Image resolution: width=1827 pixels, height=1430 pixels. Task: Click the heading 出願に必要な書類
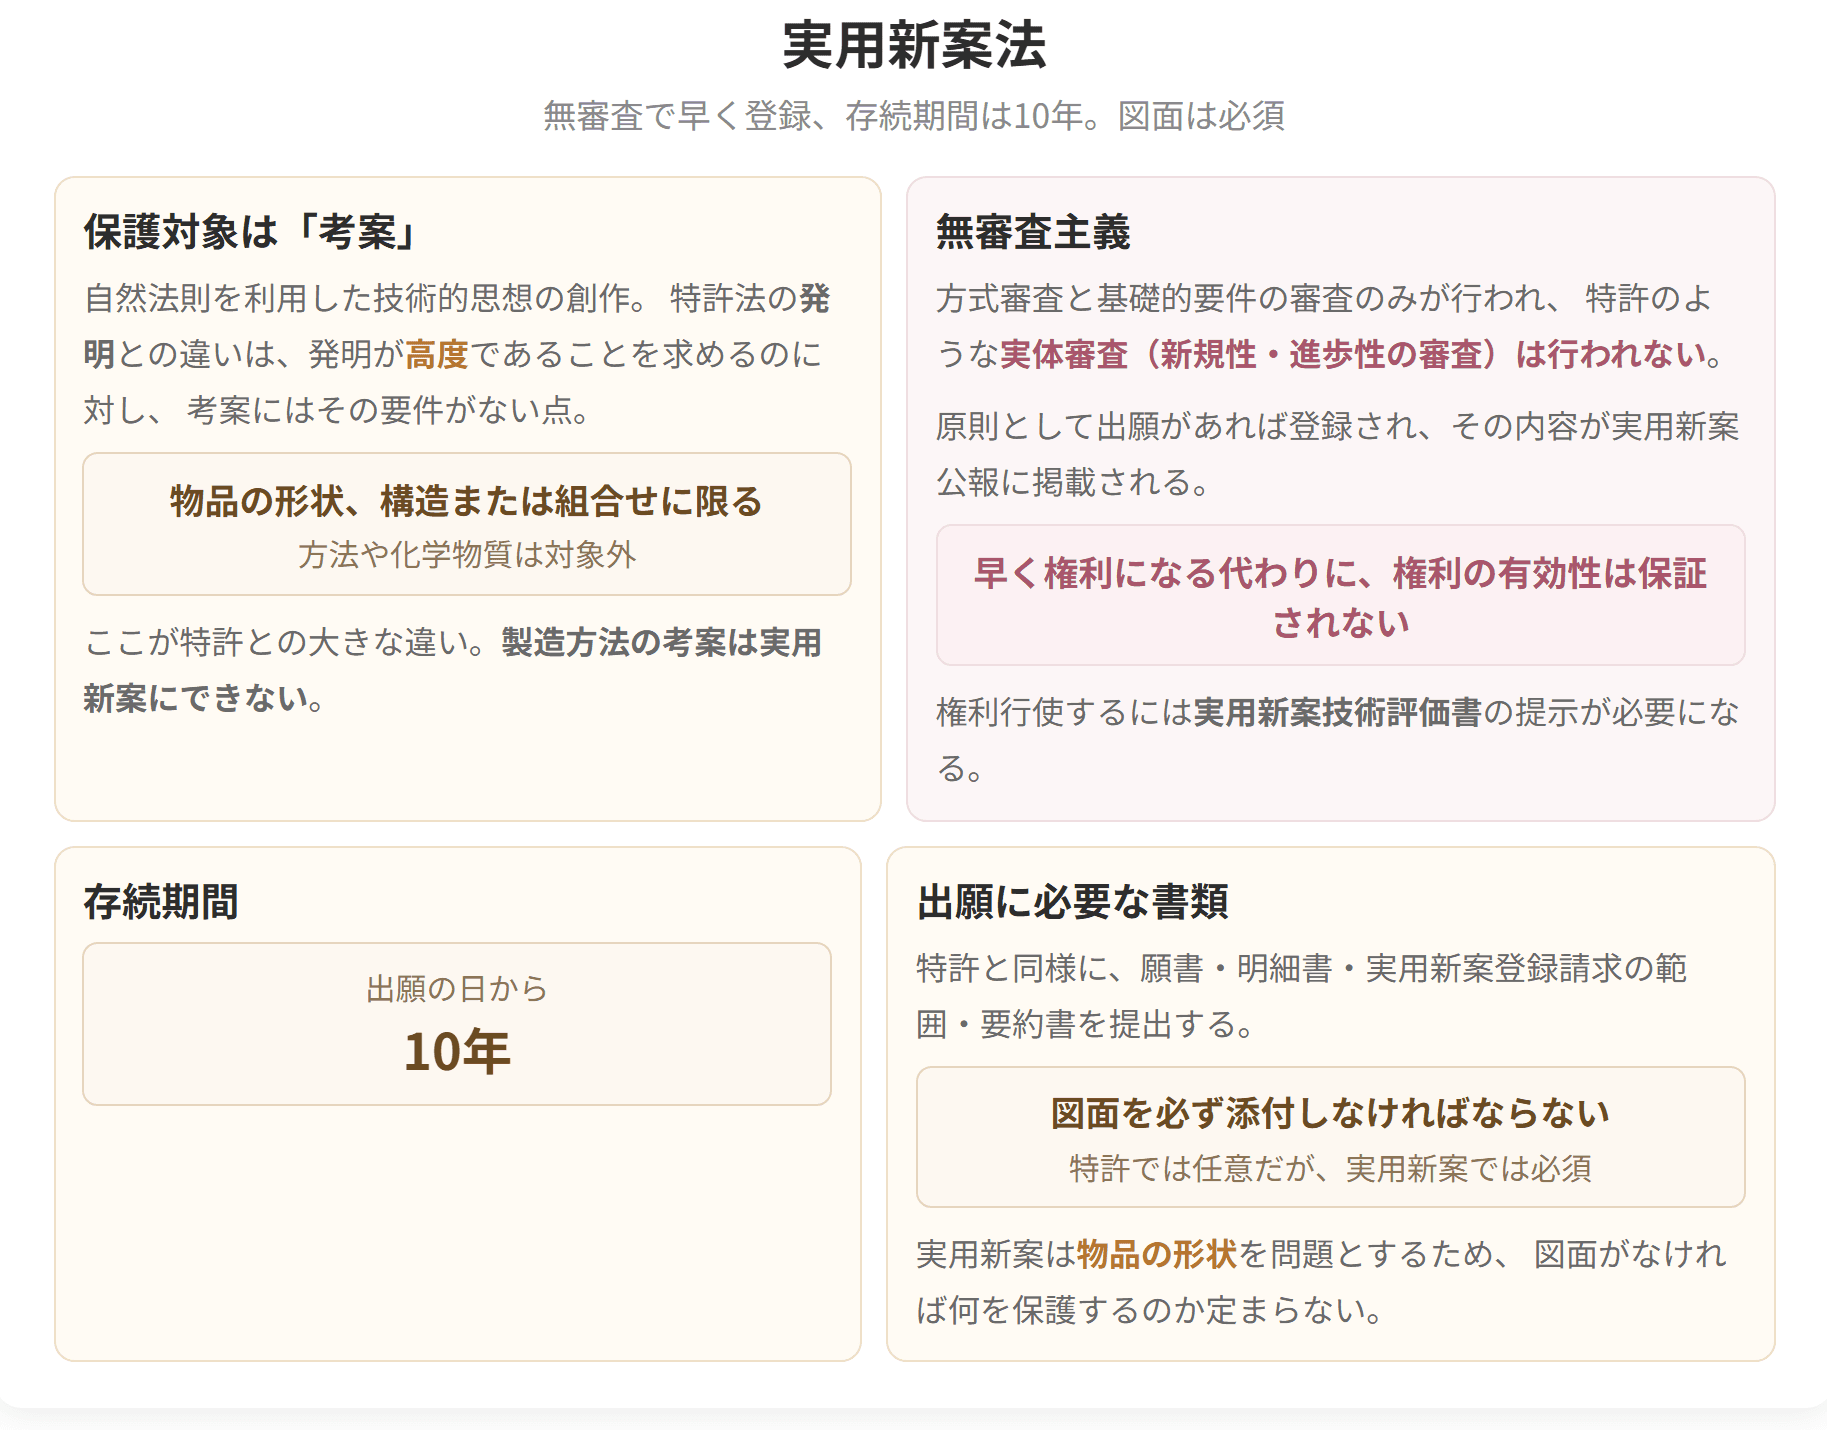tap(1072, 902)
